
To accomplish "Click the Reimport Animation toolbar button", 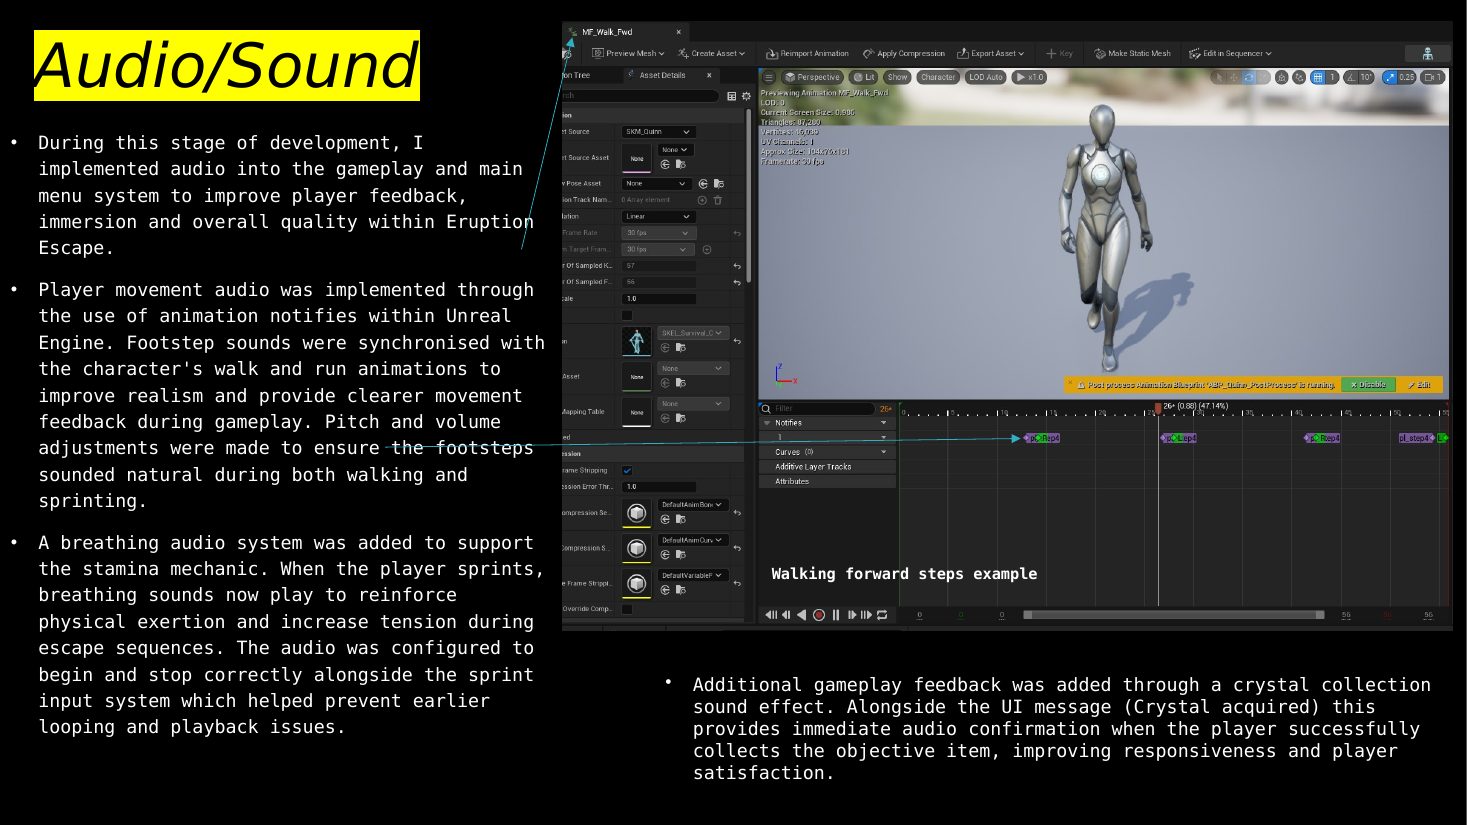I will click(x=807, y=53).
